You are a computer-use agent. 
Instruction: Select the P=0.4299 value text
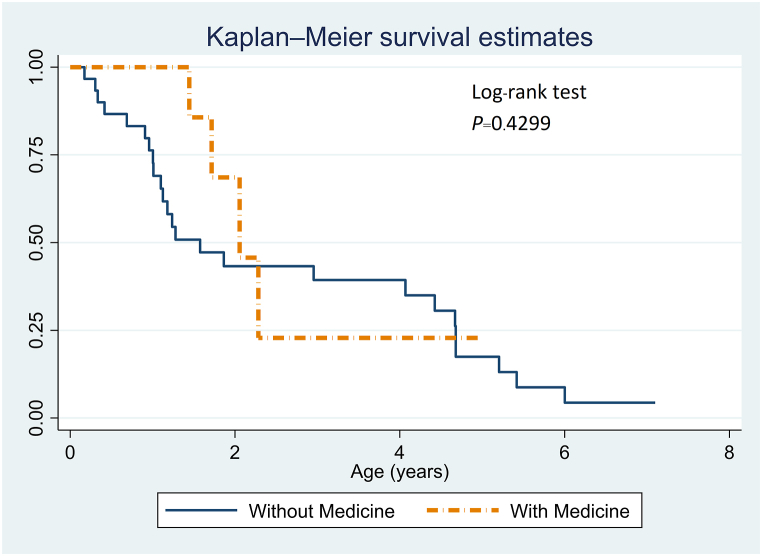(x=512, y=125)
